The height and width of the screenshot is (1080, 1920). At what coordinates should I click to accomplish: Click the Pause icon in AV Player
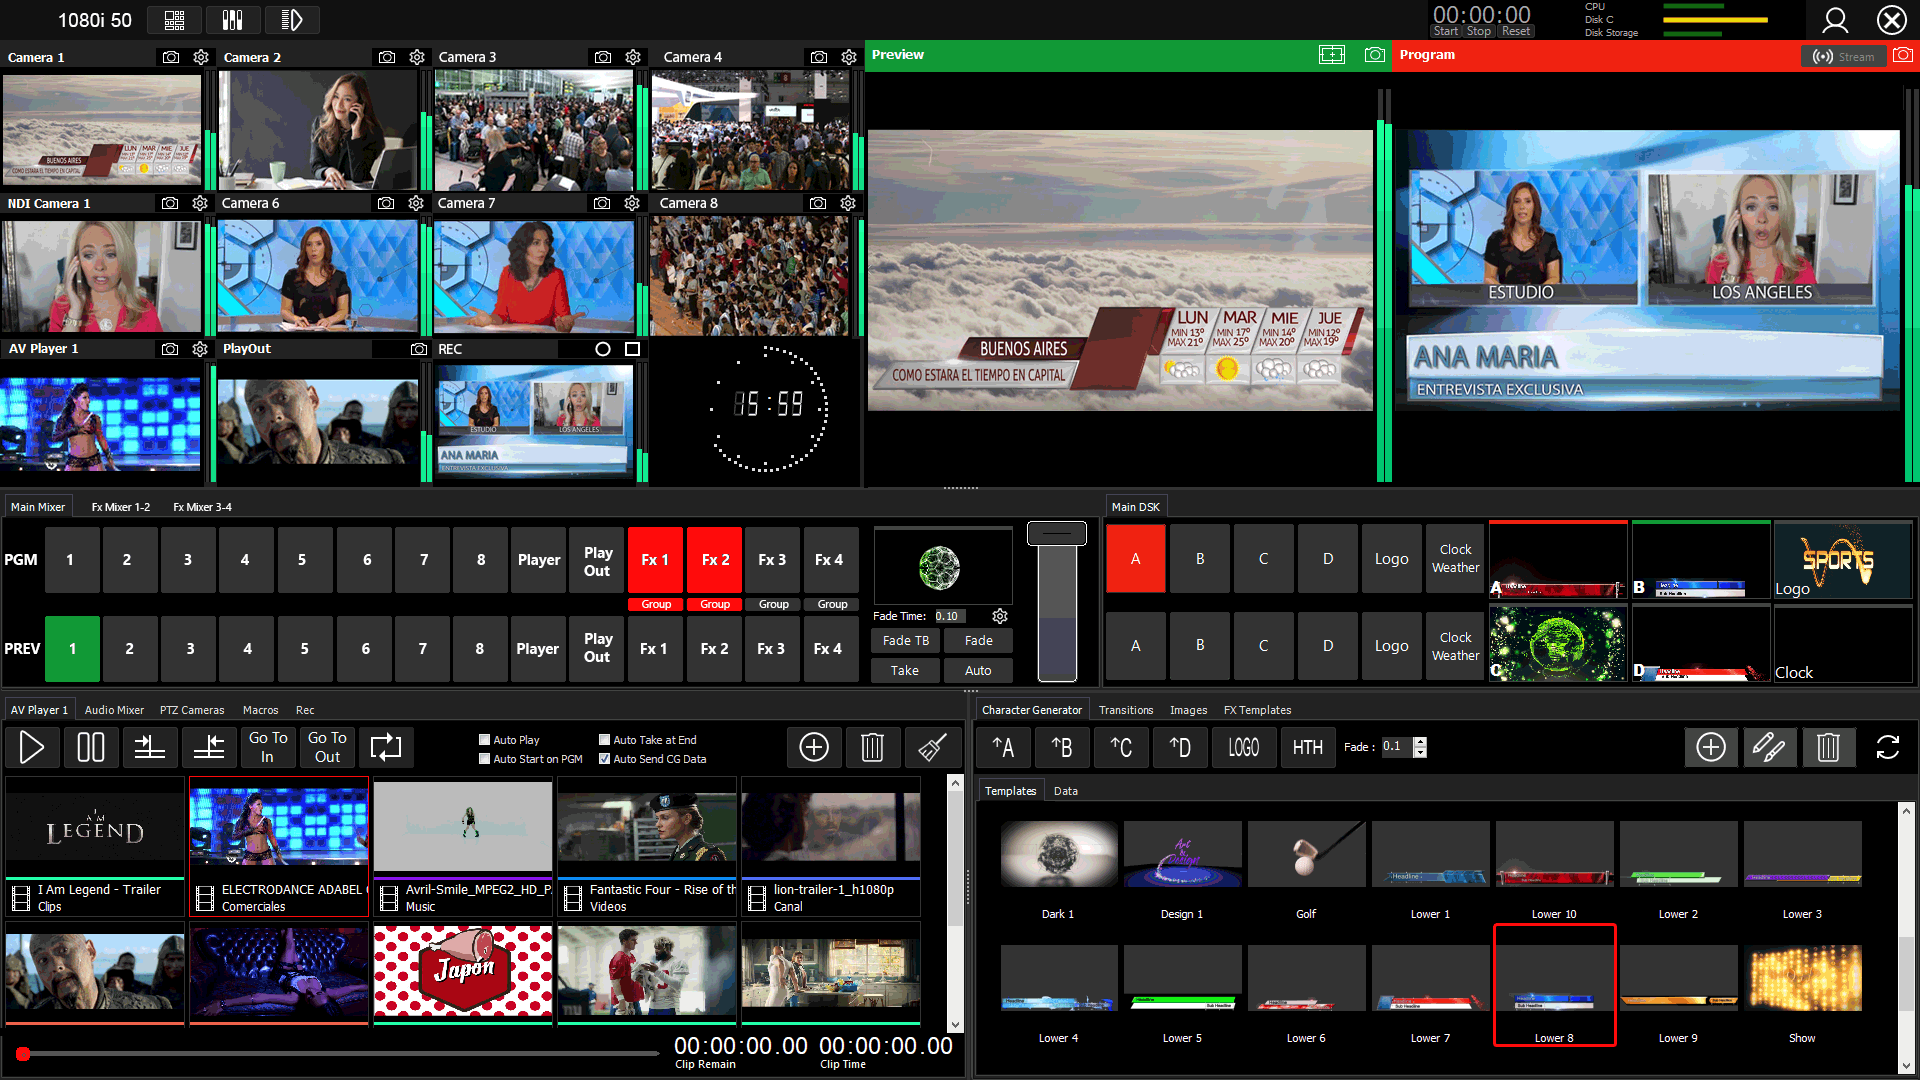[90, 747]
